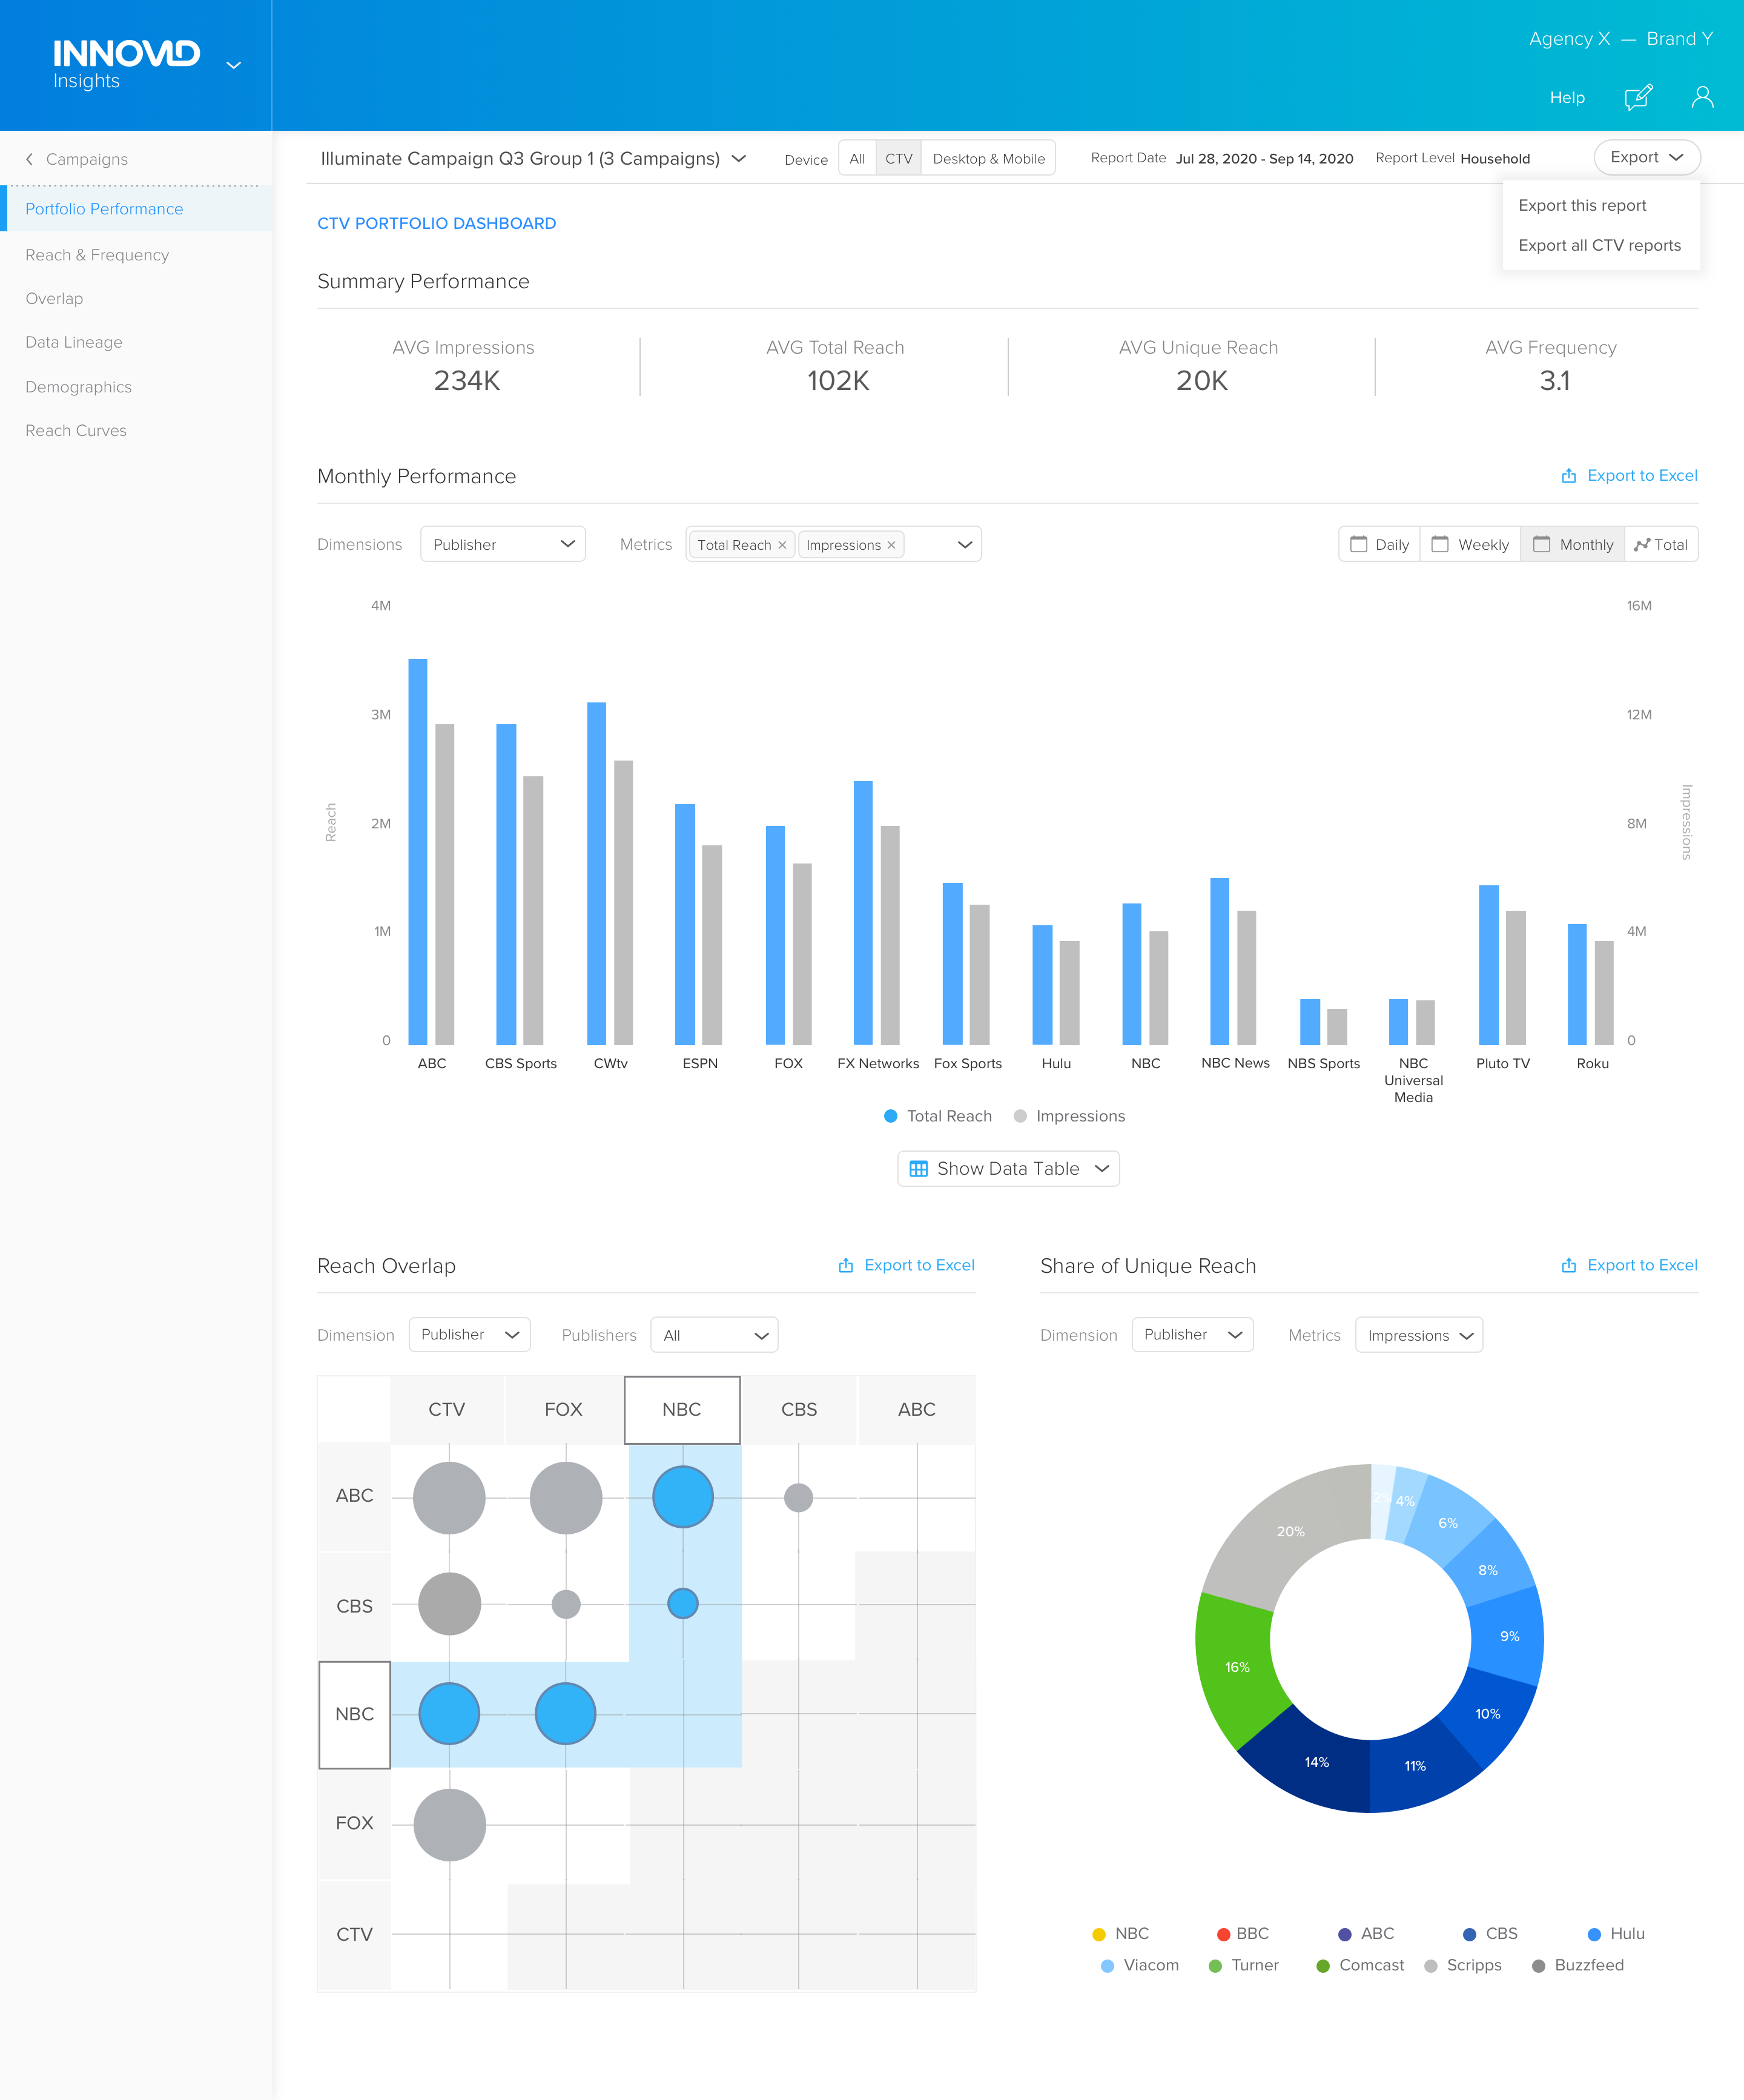Select the All device filter
Viewport: 1744px width, 2100px height.
(x=857, y=158)
